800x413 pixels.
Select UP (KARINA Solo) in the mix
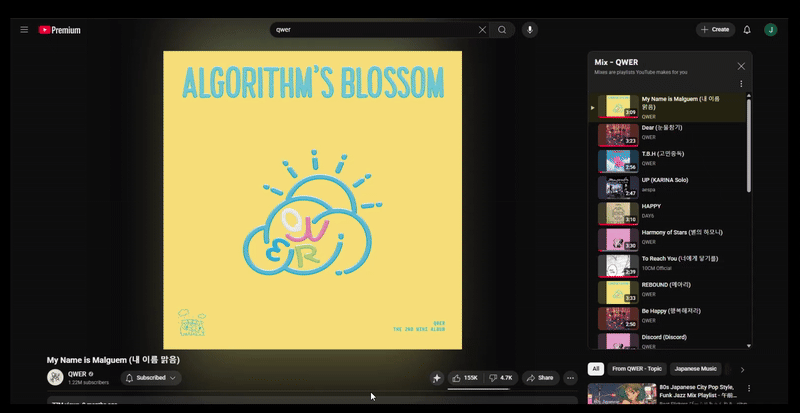667,187
